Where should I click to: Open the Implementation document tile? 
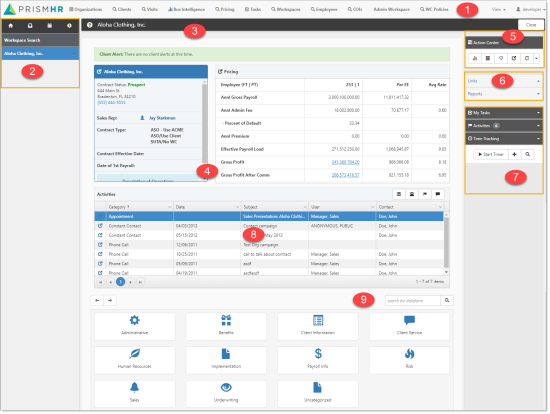pos(226,360)
